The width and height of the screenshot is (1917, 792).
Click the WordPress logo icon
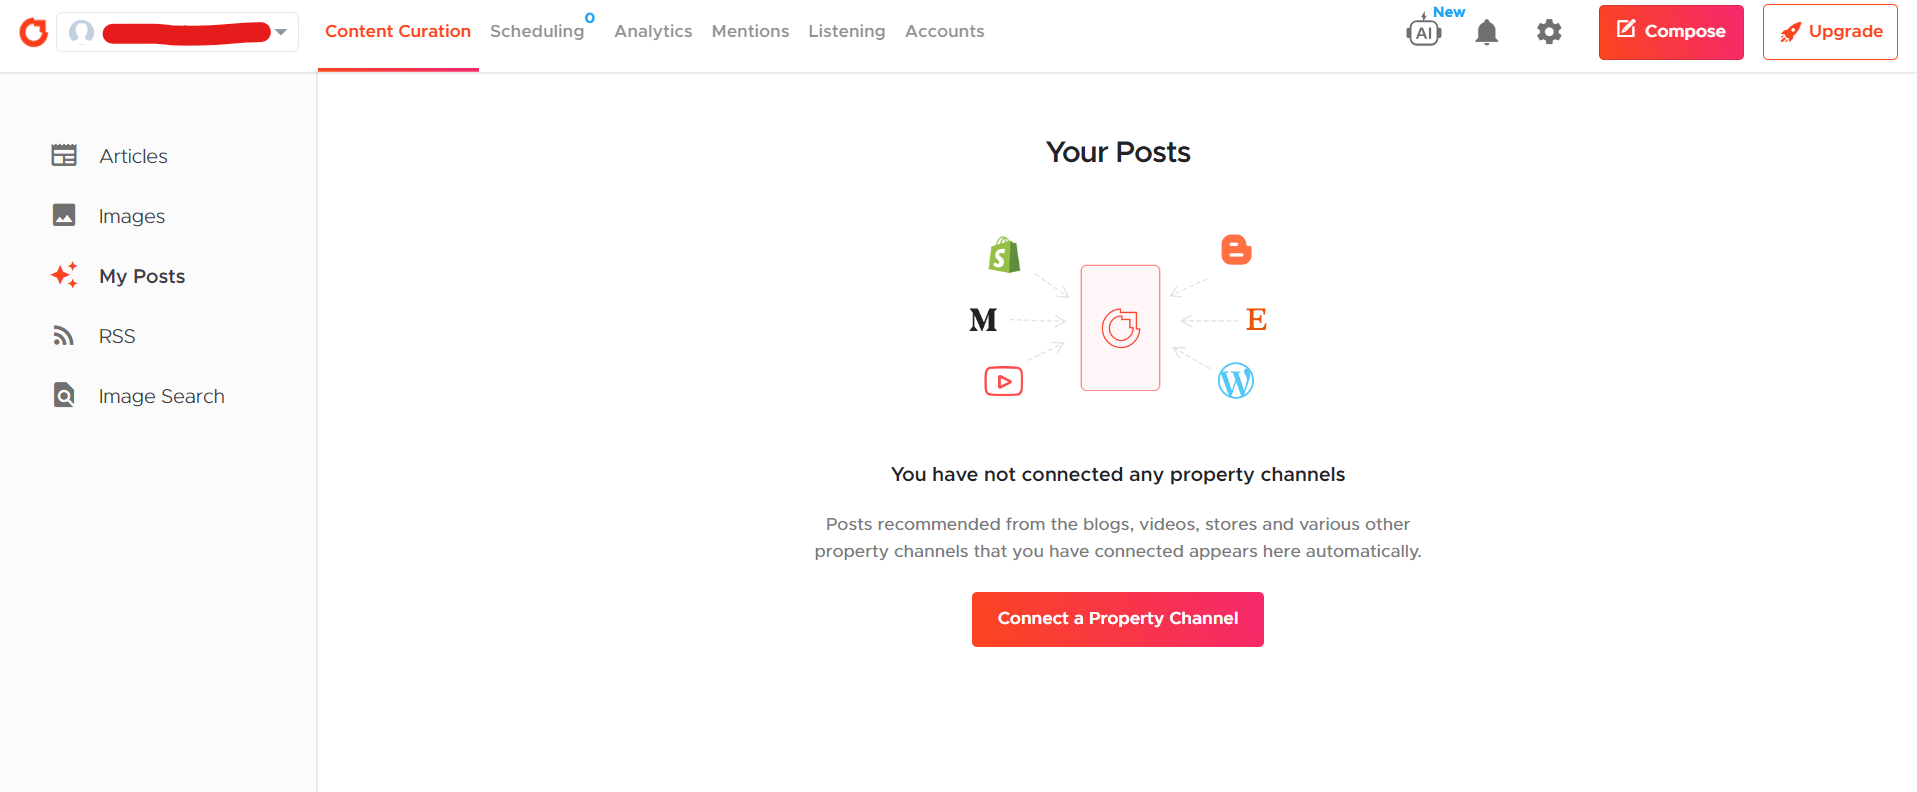(x=1236, y=381)
